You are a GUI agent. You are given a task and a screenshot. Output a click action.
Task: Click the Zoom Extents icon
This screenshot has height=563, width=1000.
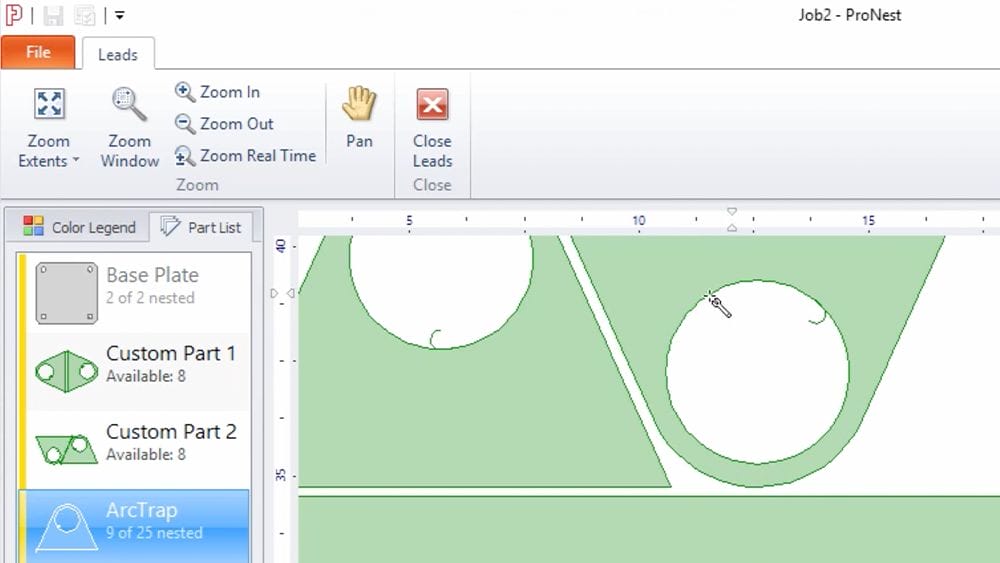[x=48, y=105]
